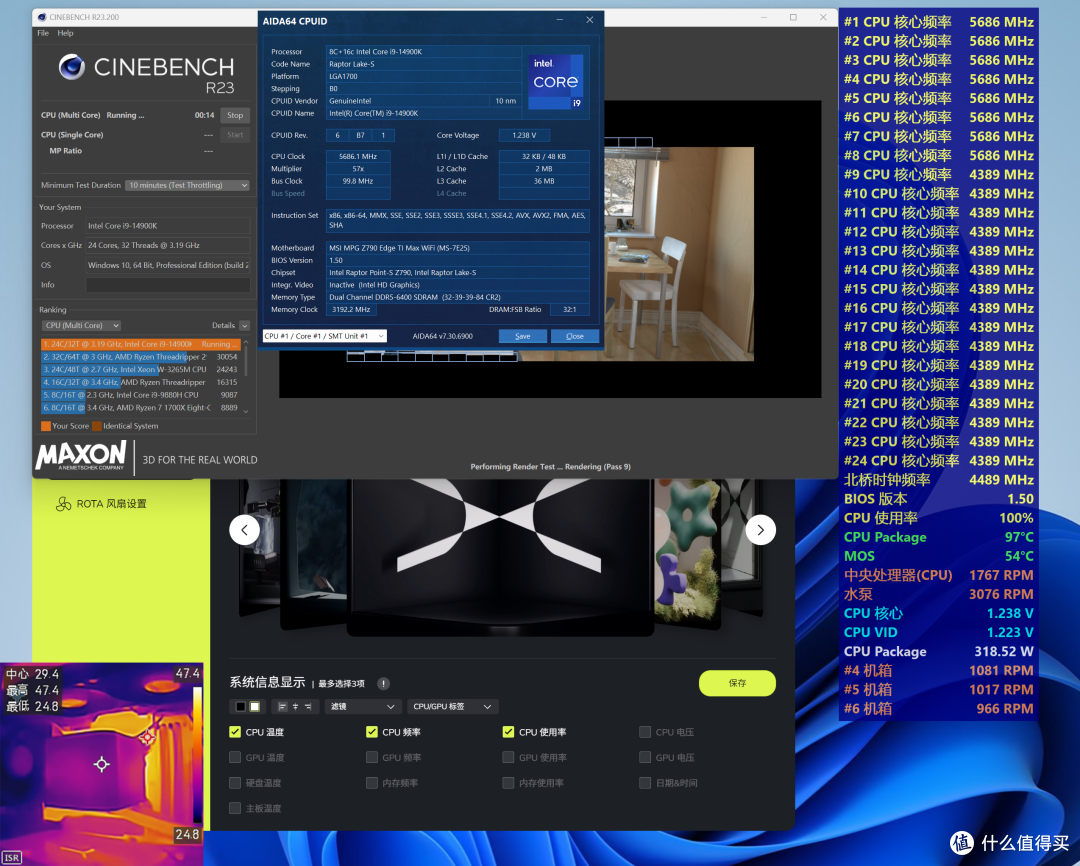Check 内存使用率 checkbox
Viewport: 1080px width, 866px height.
(508, 783)
